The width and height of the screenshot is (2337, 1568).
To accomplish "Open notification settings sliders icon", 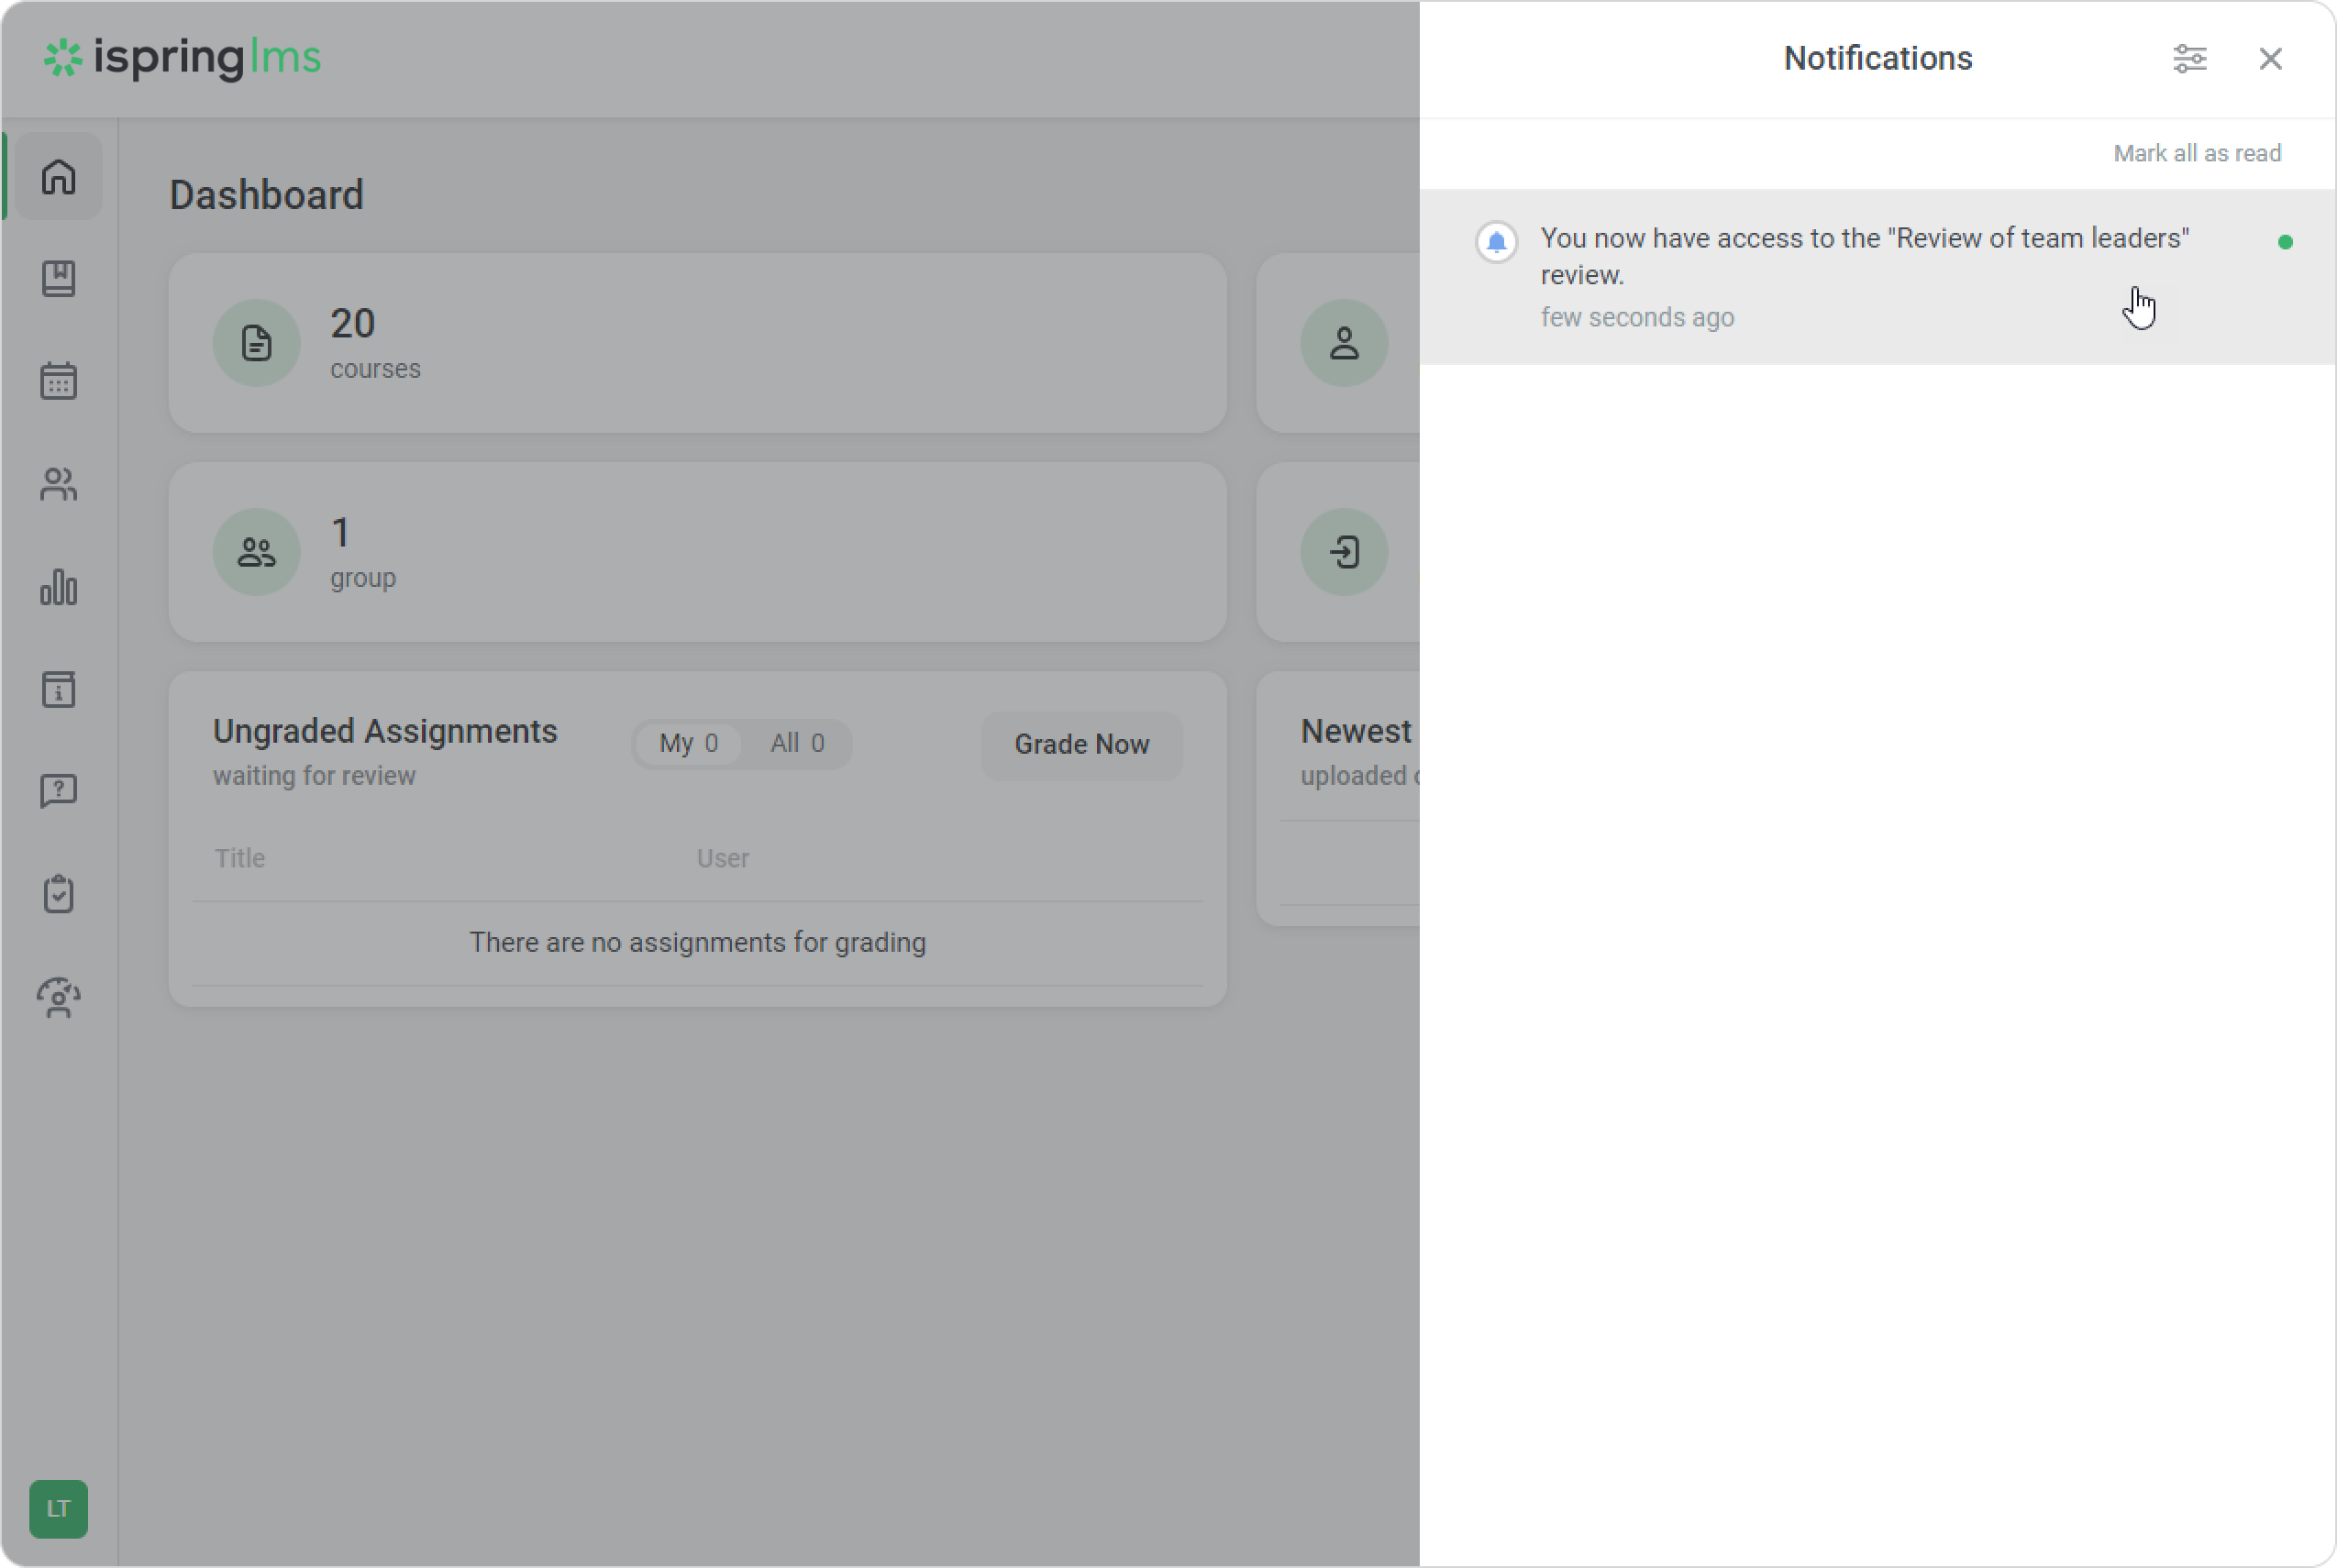I will (2189, 59).
